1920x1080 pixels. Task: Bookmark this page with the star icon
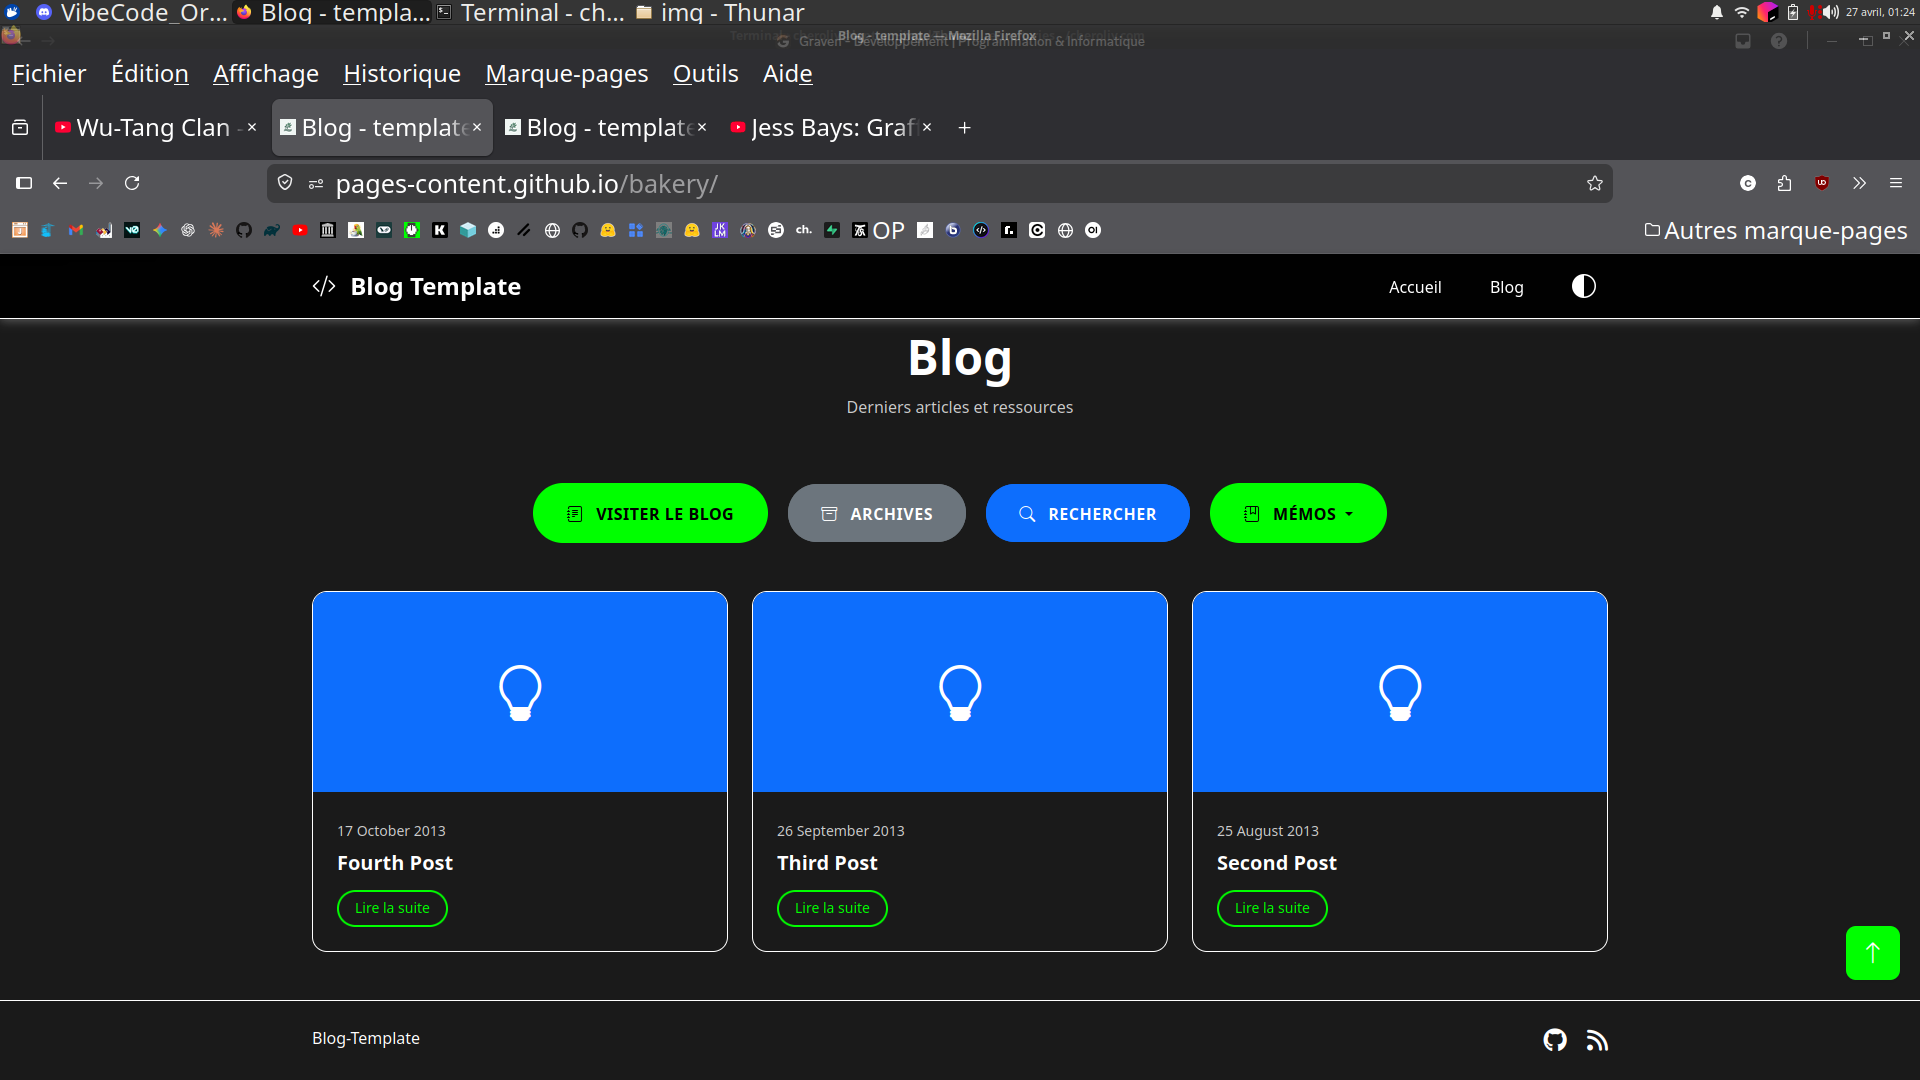tap(1595, 183)
